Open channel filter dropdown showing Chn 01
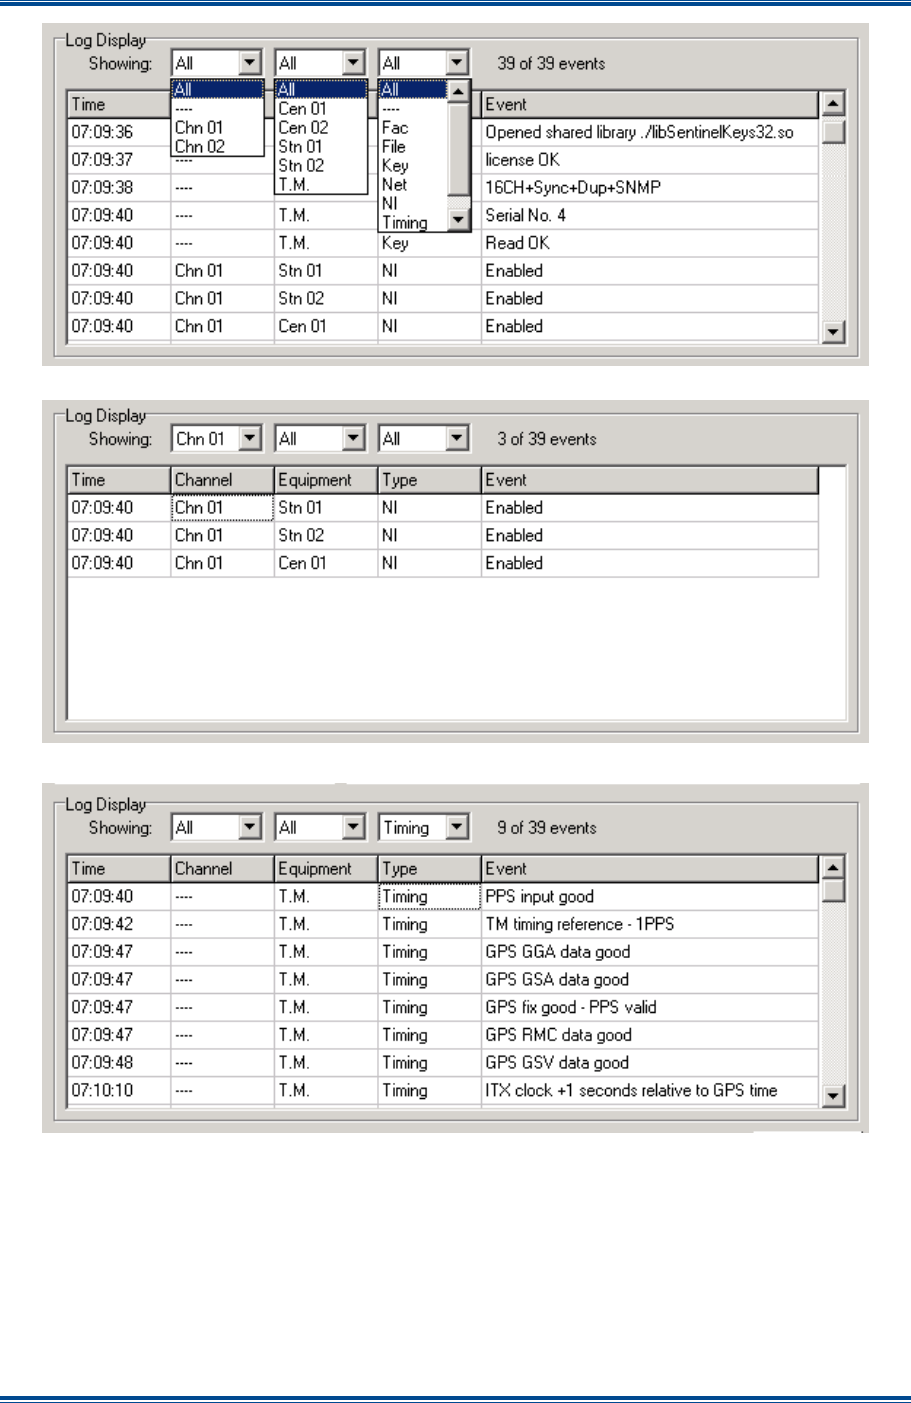 (251, 439)
